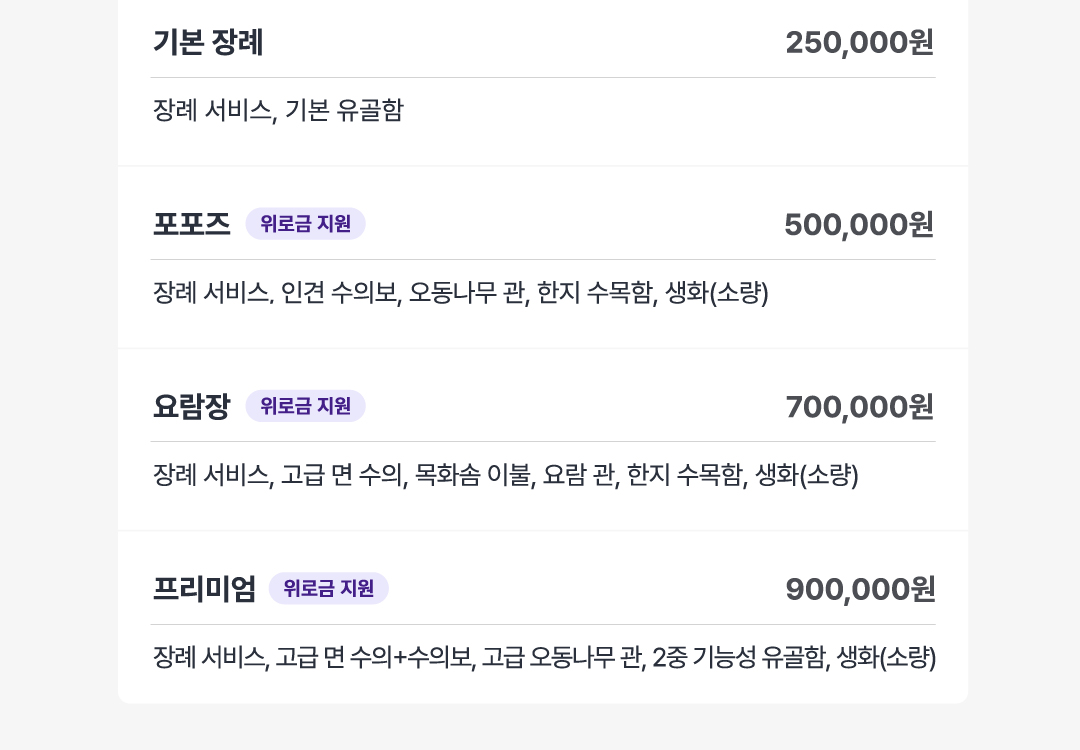Select the 요람장 plan title

191,406
